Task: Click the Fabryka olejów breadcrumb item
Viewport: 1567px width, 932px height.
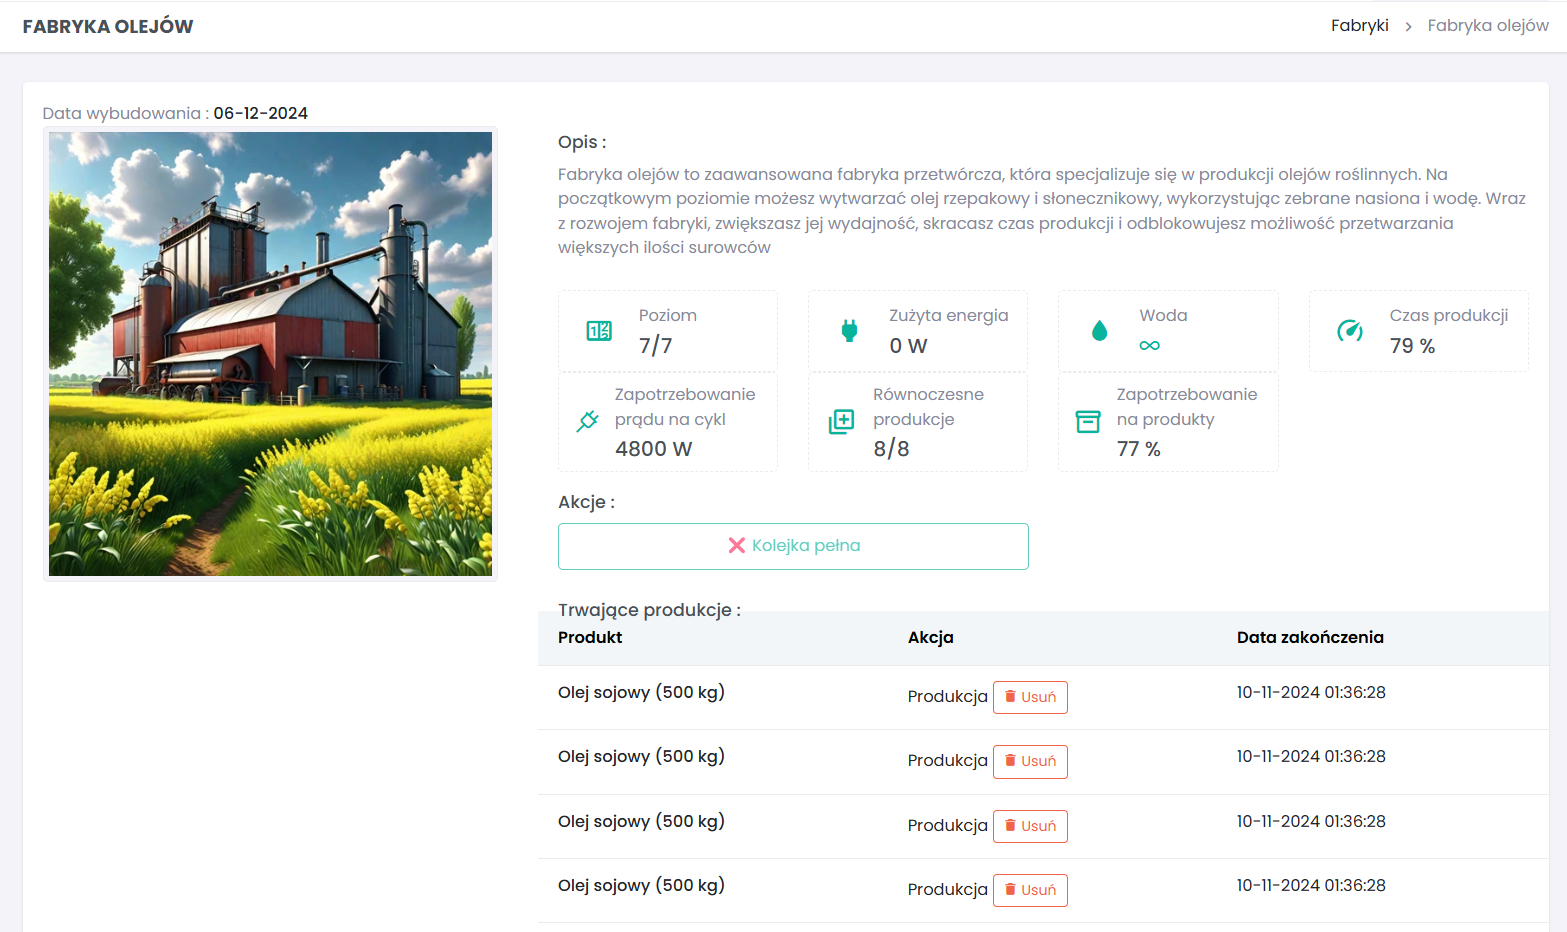Action: [1487, 26]
